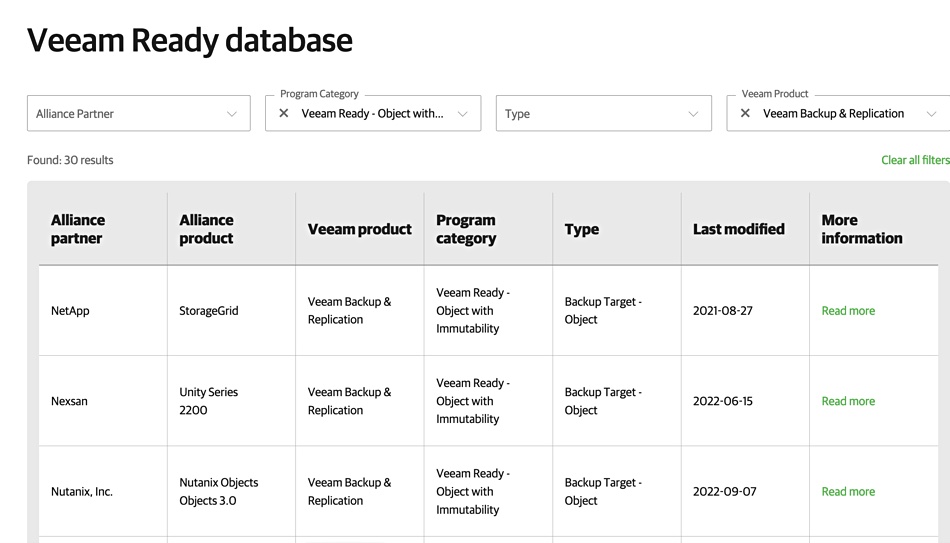This screenshot has width=950, height=543.
Task: Open the Type filter dropdown
Action: (603, 113)
